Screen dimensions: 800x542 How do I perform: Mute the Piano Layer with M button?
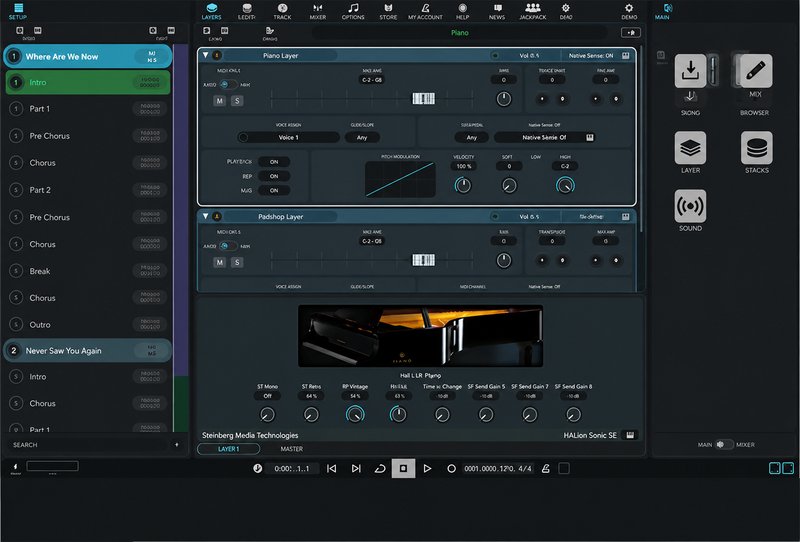[x=219, y=101]
